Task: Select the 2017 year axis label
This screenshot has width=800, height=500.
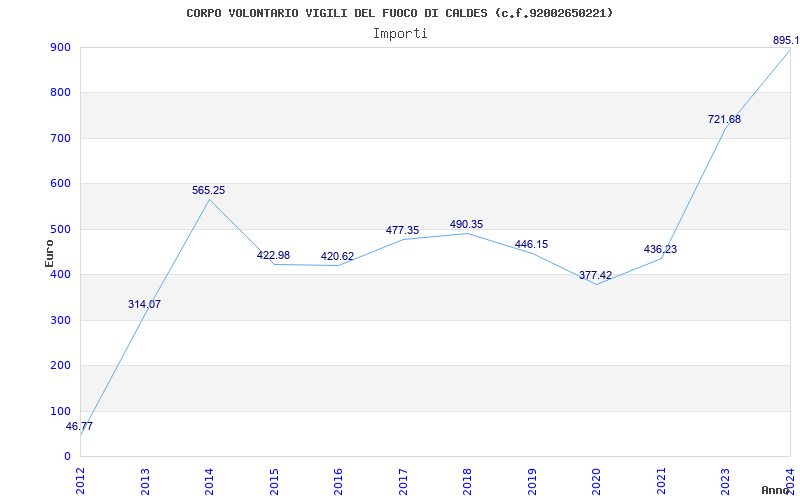Action: point(403,482)
